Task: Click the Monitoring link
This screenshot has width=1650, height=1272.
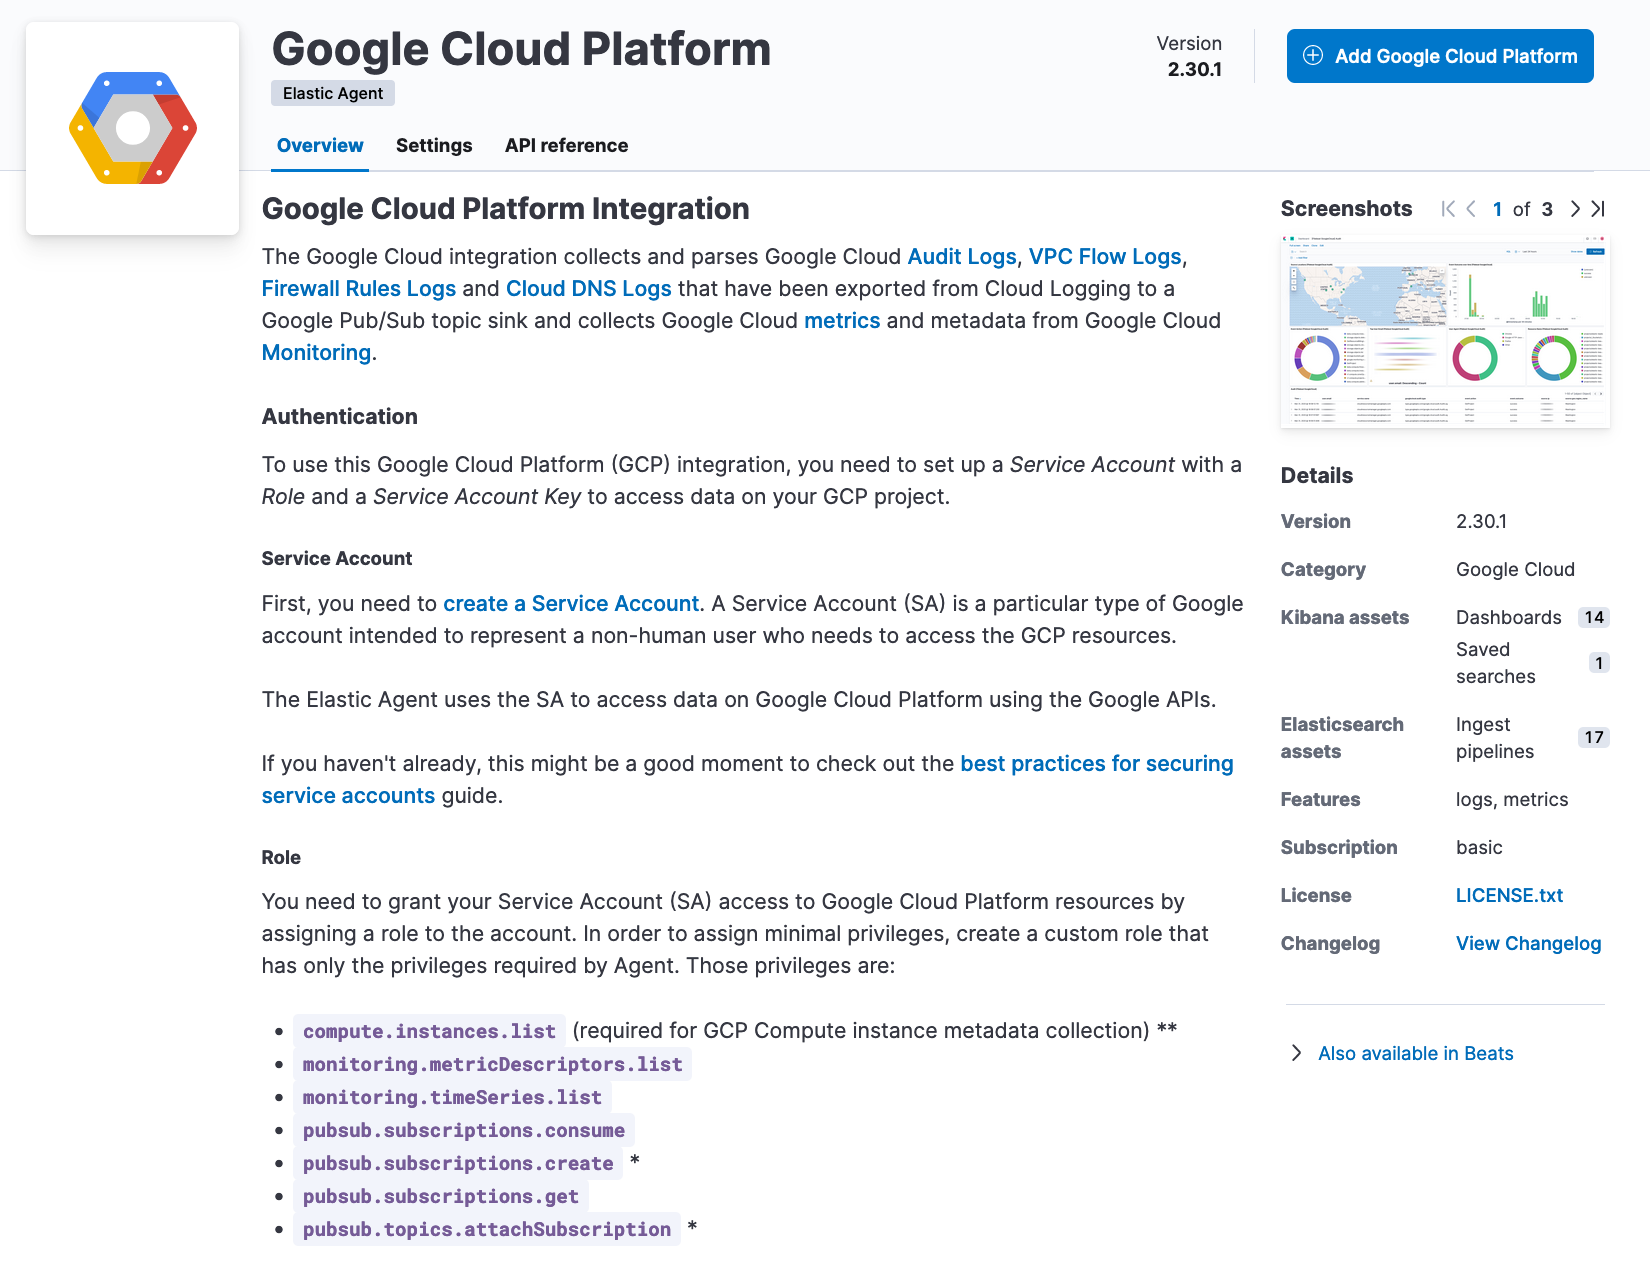Action: click(x=316, y=353)
